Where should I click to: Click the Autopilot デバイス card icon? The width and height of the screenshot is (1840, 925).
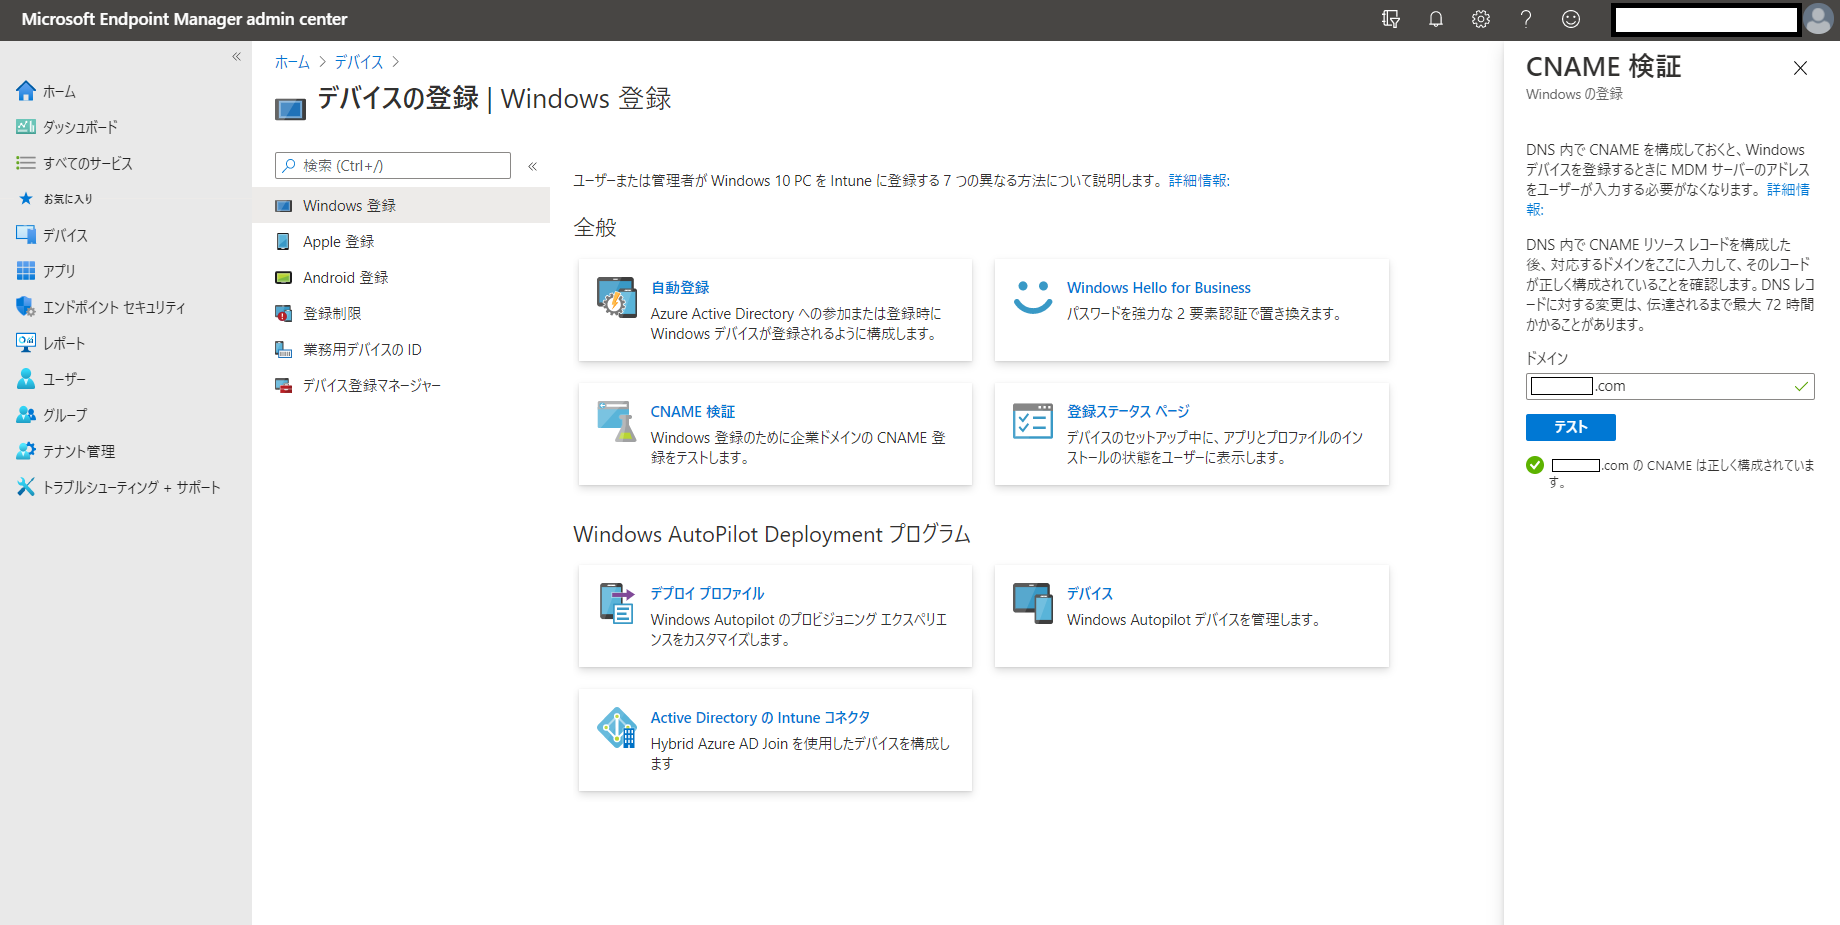1033,603
